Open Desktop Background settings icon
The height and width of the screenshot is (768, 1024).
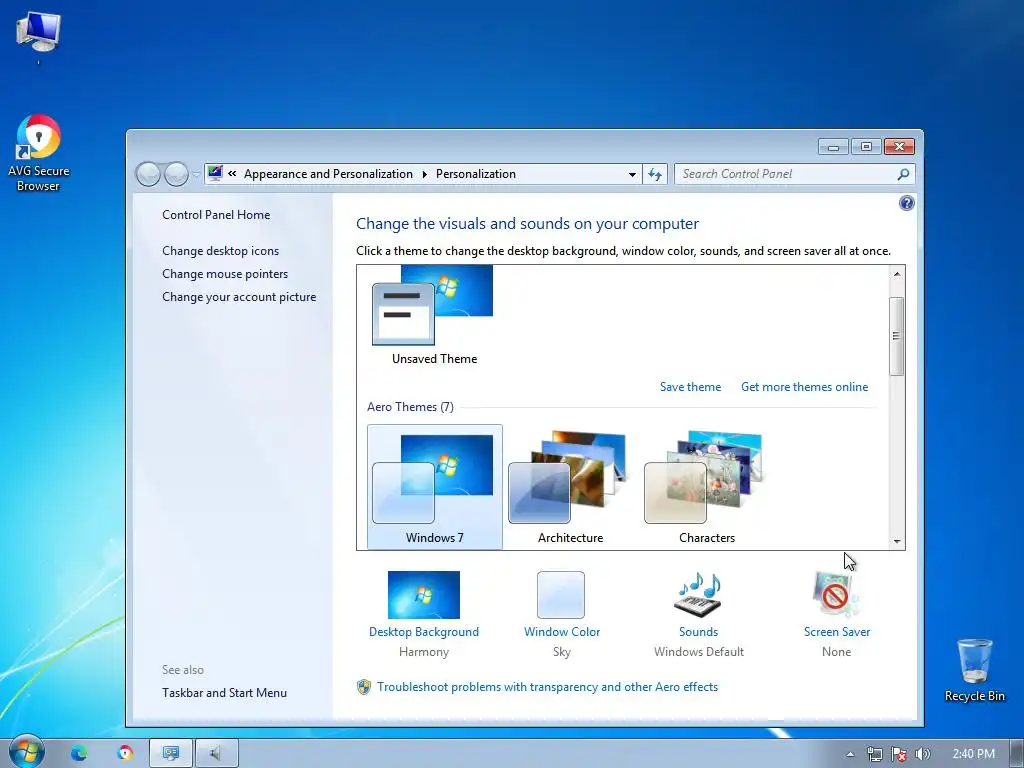pyautogui.click(x=423, y=595)
